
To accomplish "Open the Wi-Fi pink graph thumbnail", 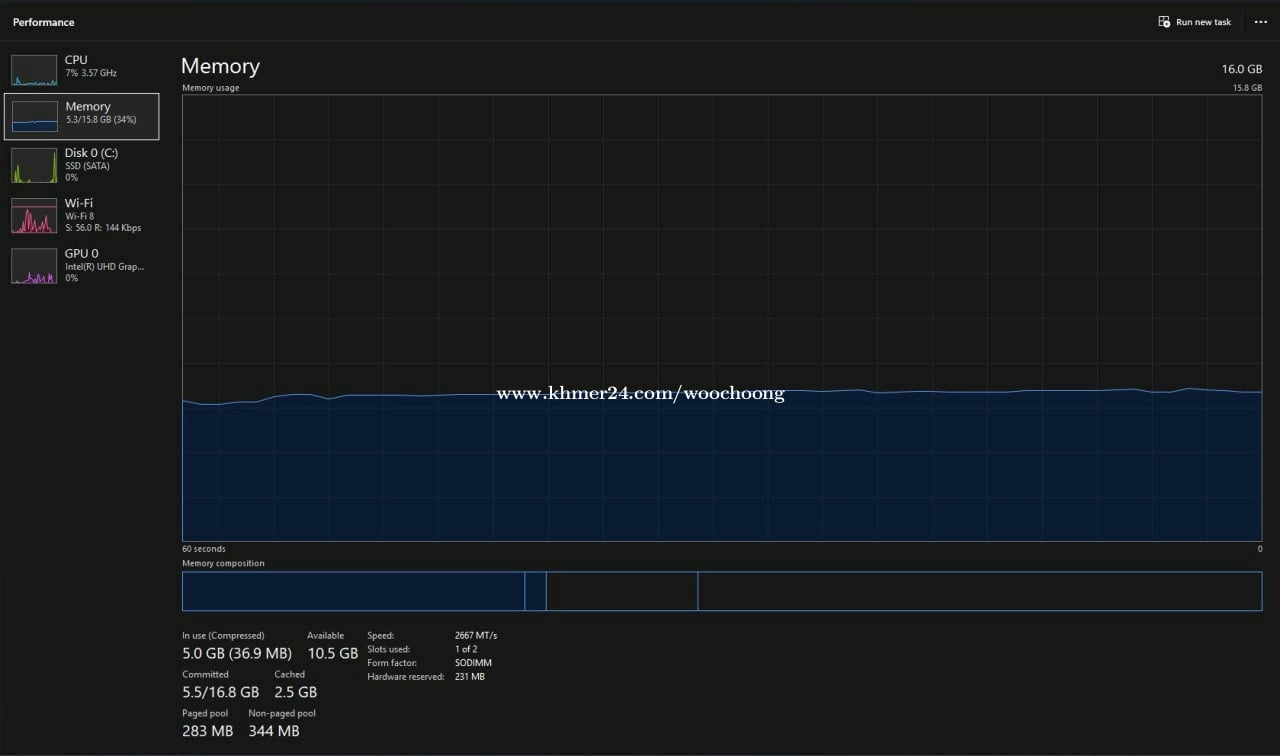I will click(34, 216).
